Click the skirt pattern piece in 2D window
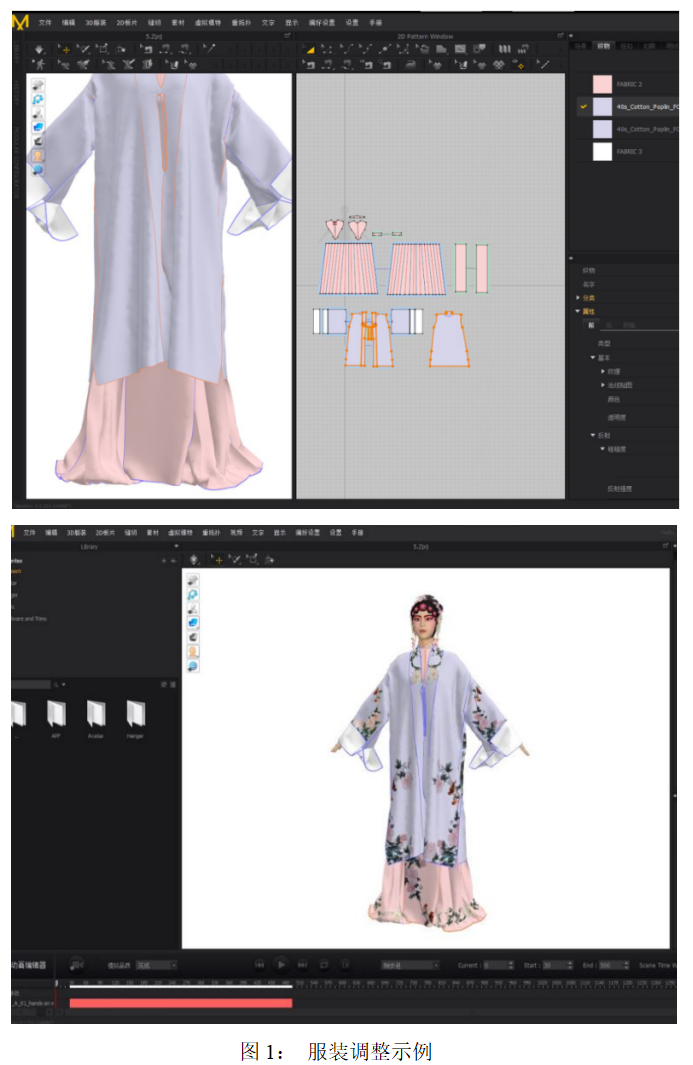The height and width of the screenshot is (1065, 693). (350, 268)
